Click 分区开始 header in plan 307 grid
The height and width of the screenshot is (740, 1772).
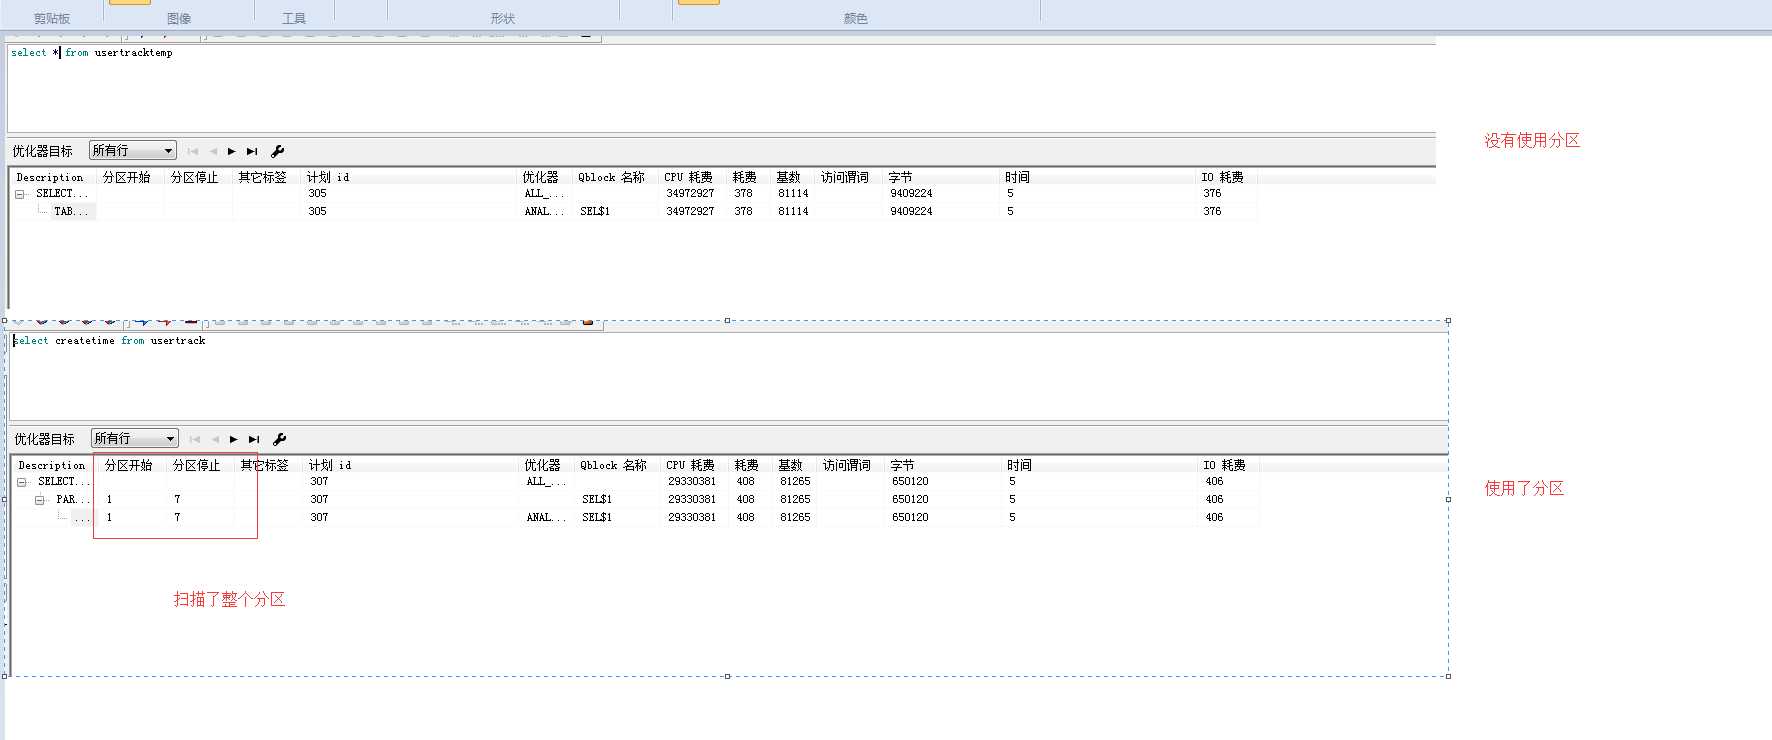[x=129, y=465]
